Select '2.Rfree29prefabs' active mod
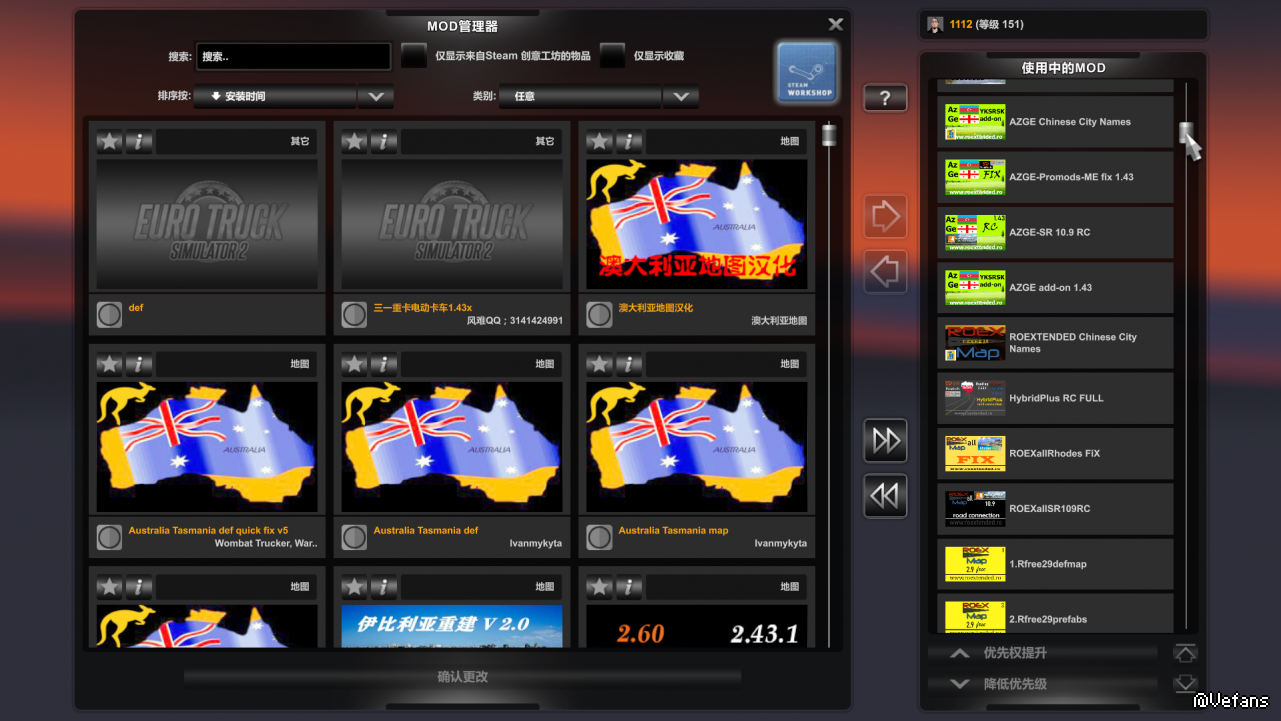1281x721 pixels. (x=1055, y=615)
